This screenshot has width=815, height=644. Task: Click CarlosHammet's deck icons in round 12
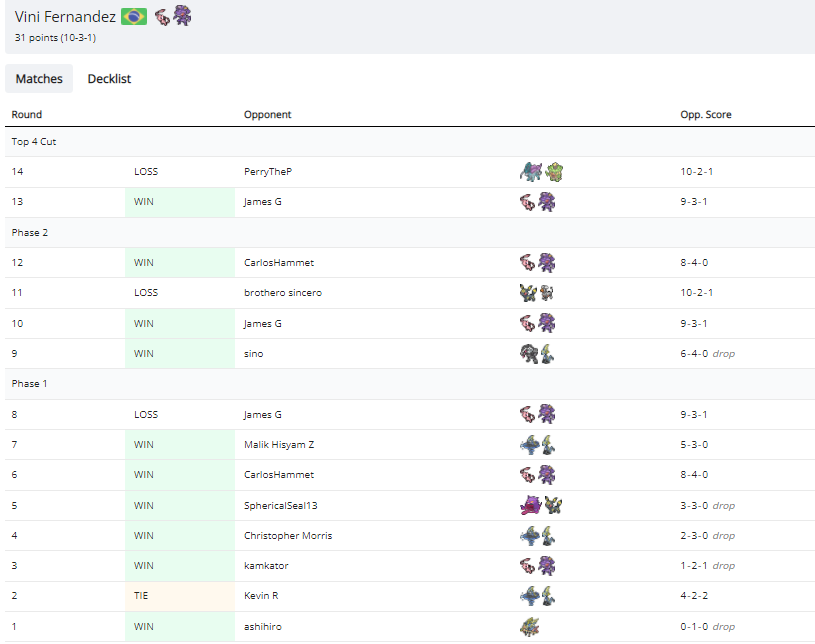point(537,262)
